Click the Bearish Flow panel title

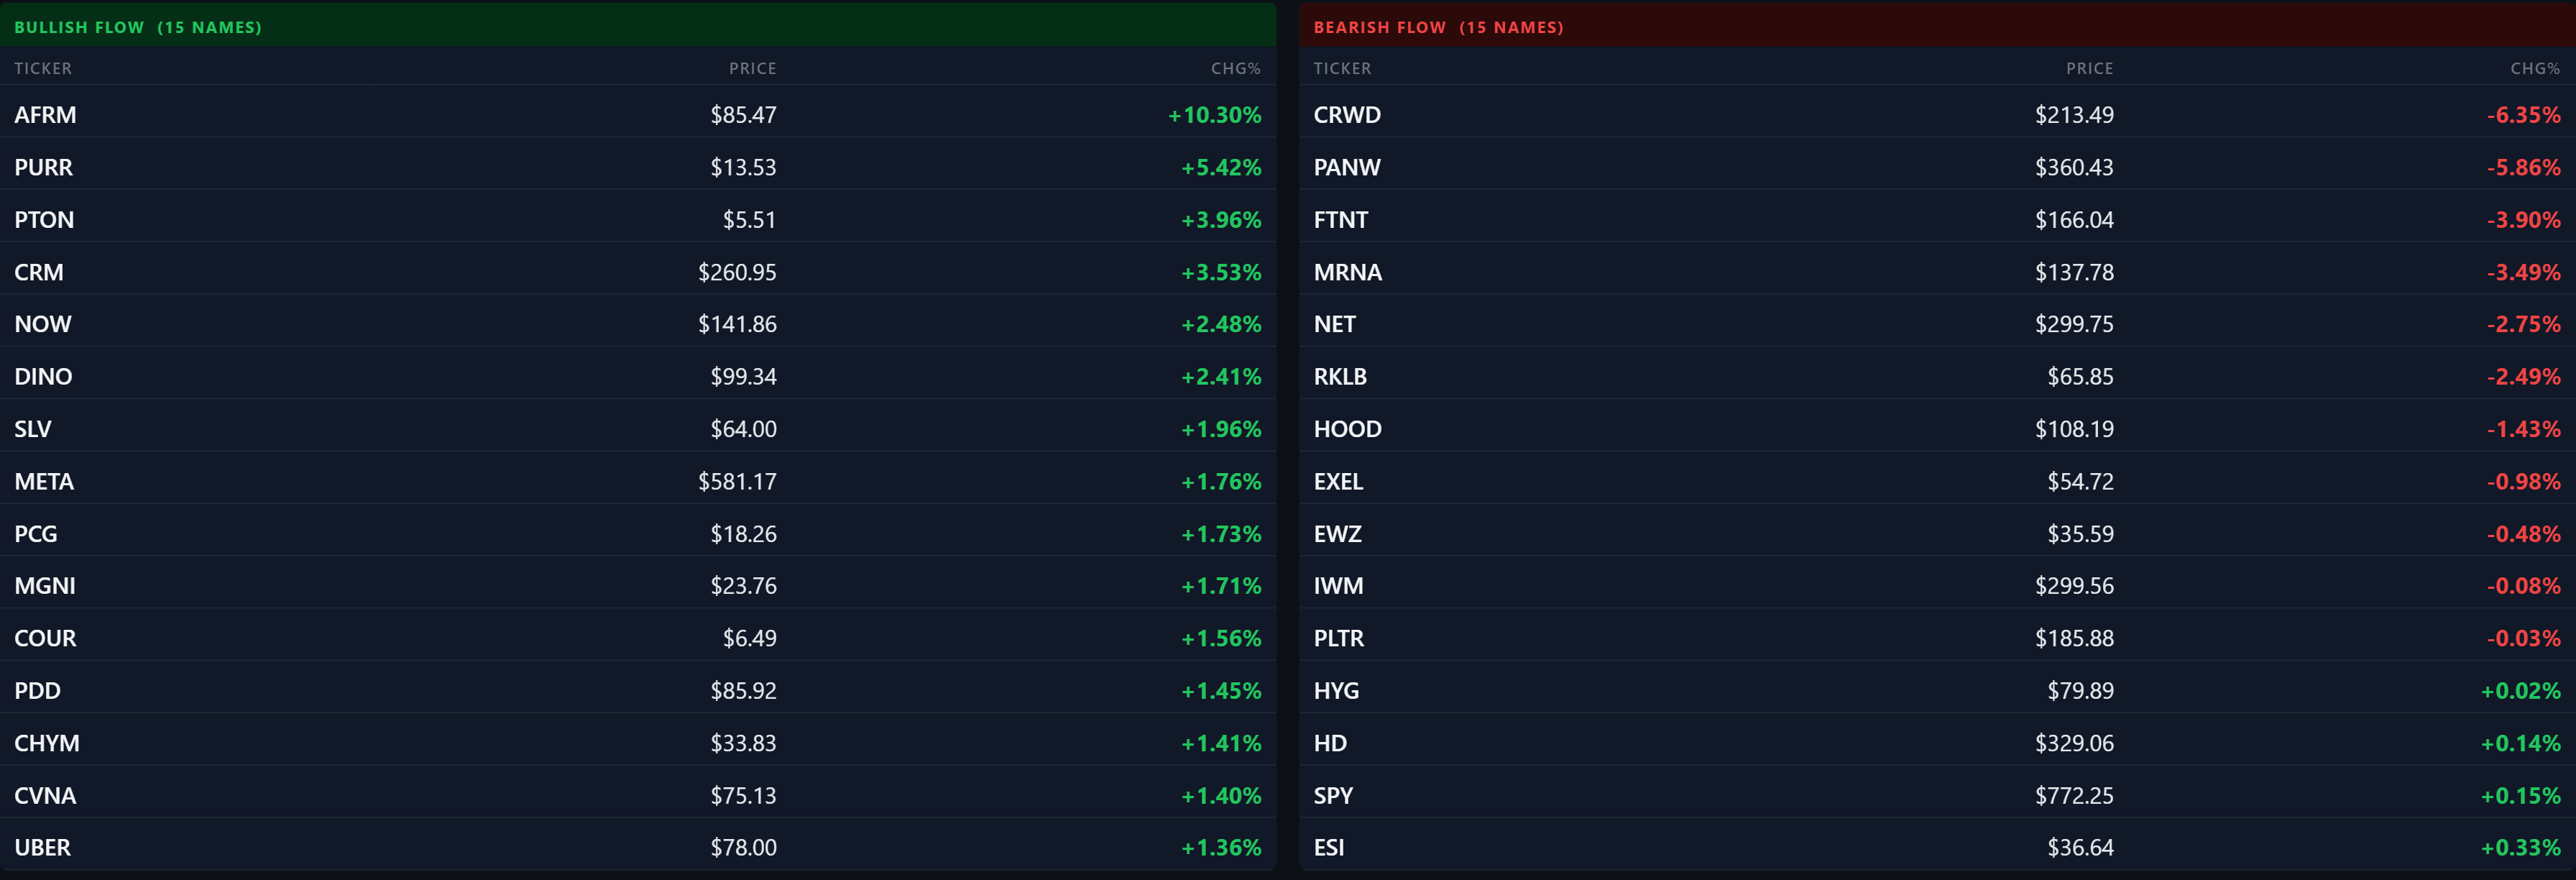(1438, 27)
